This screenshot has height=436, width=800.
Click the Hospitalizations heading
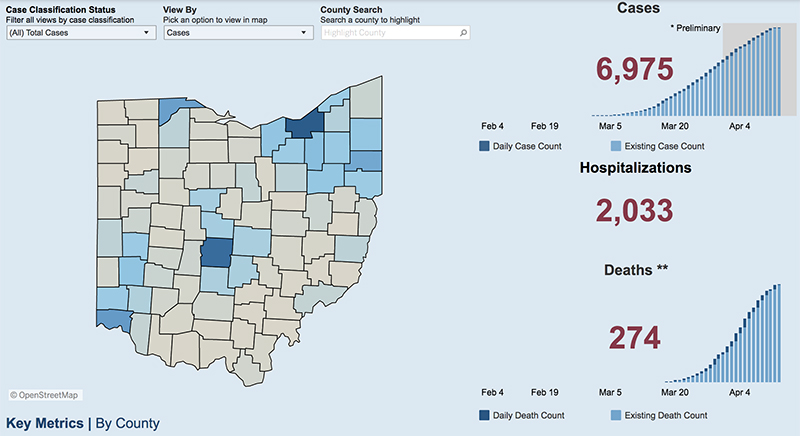[635, 168]
